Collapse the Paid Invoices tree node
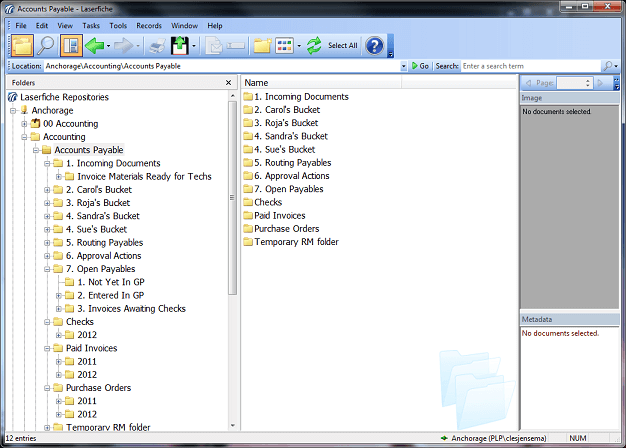Screen dimensions: 626x448 [47, 348]
